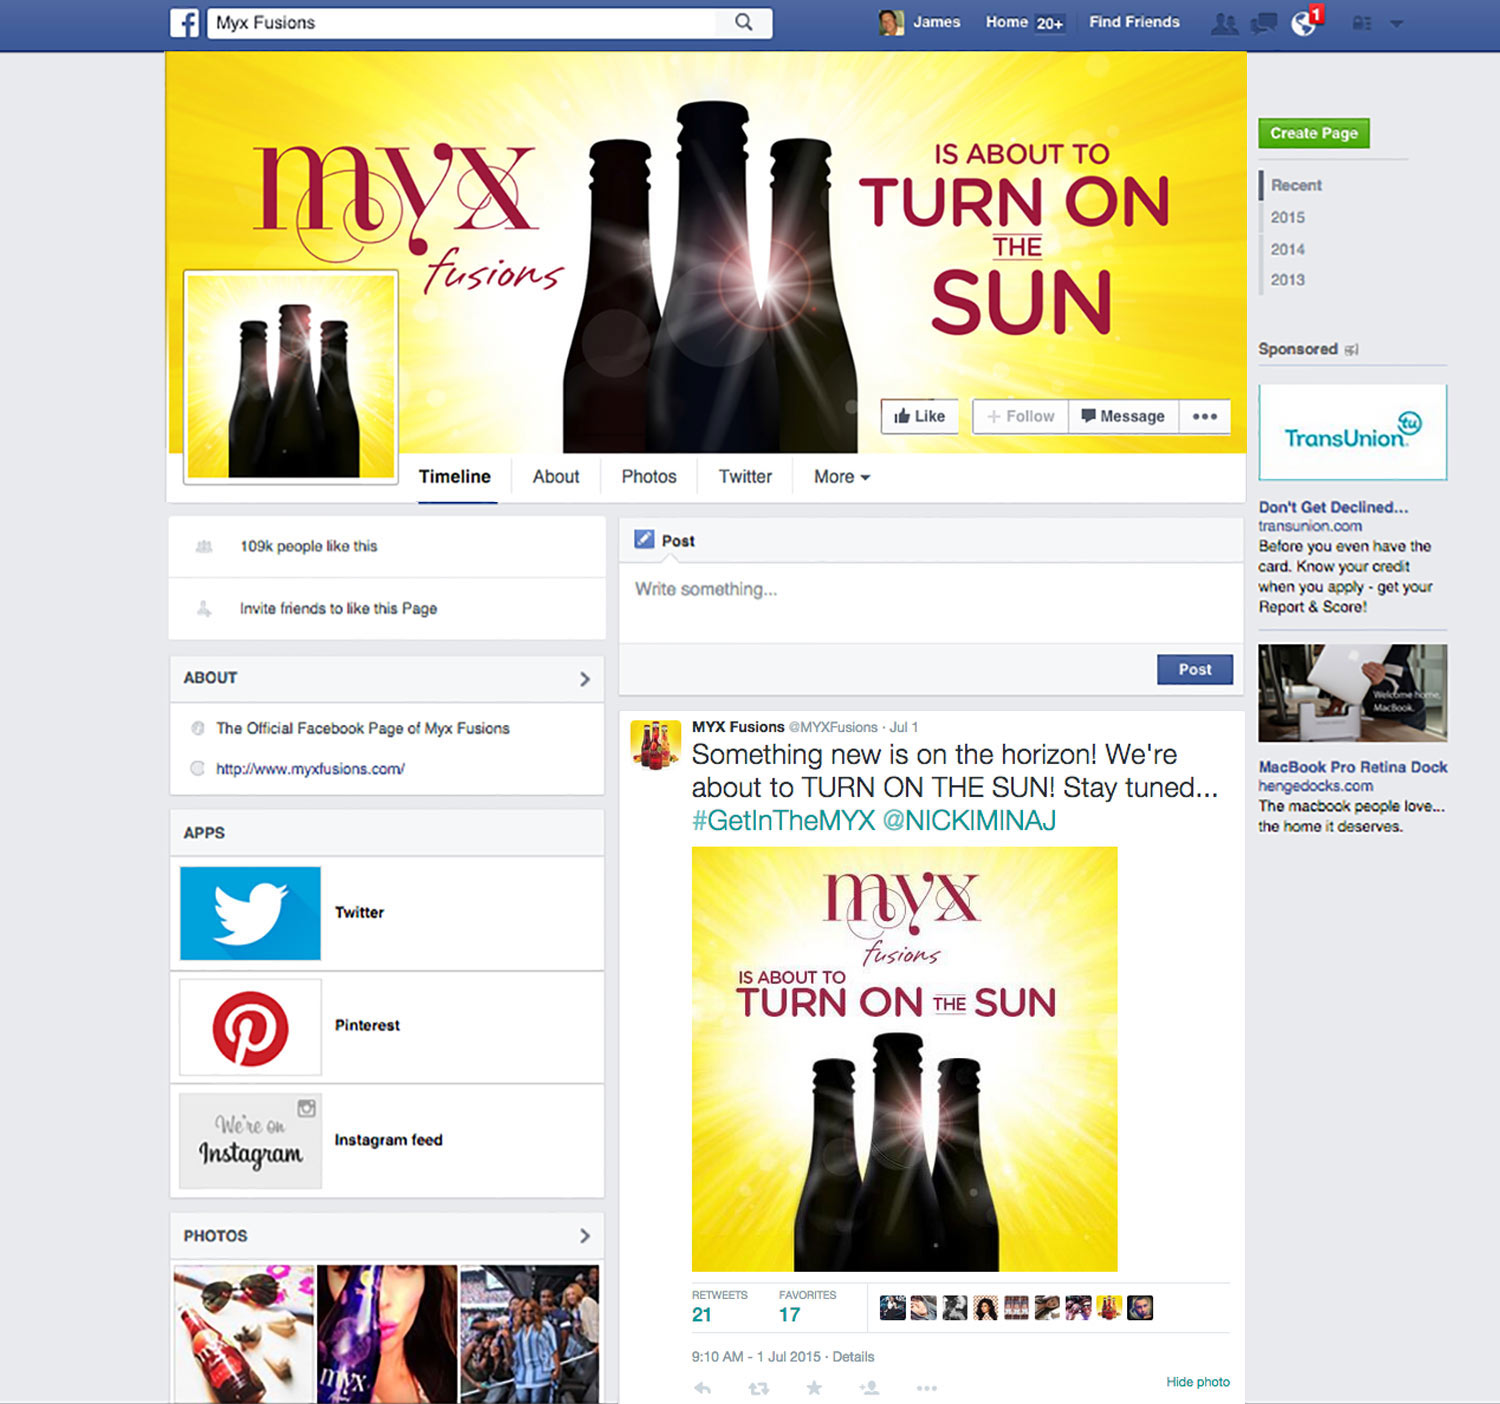Image resolution: width=1500 pixels, height=1404 pixels.
Task: Open the friend requests icon
Action: tap(1224, 23)
